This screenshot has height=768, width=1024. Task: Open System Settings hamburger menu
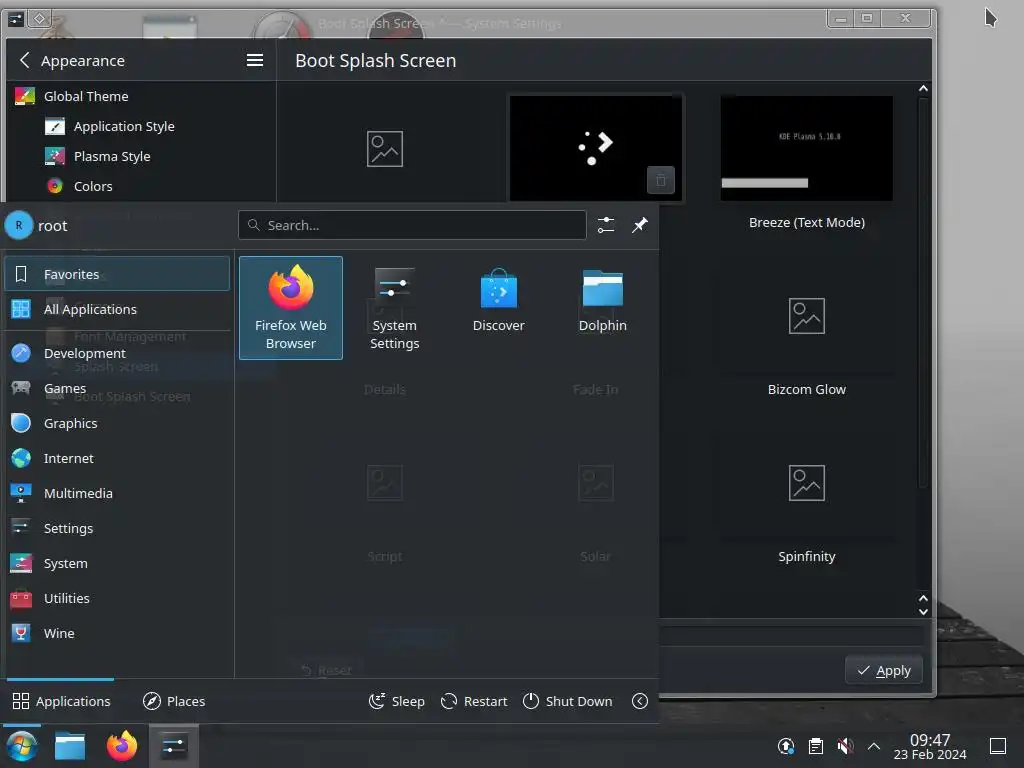(255, 60)
